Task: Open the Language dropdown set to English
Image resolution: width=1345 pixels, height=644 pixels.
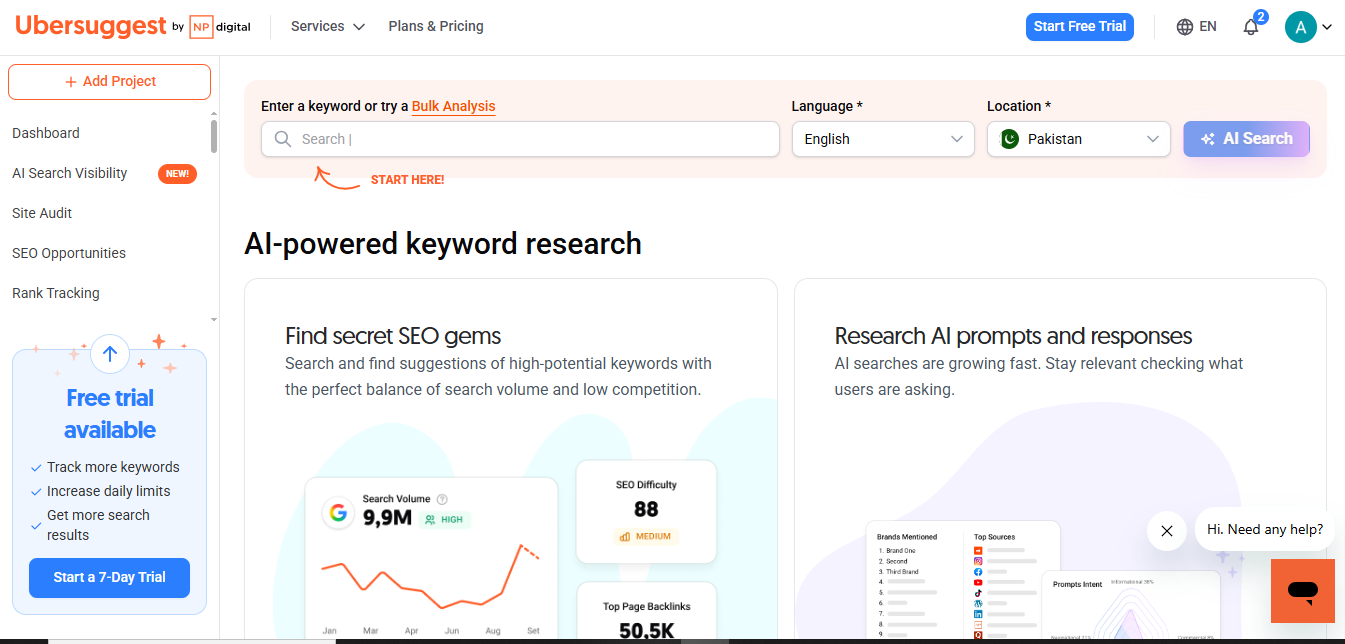Action: tap(883, 139)
